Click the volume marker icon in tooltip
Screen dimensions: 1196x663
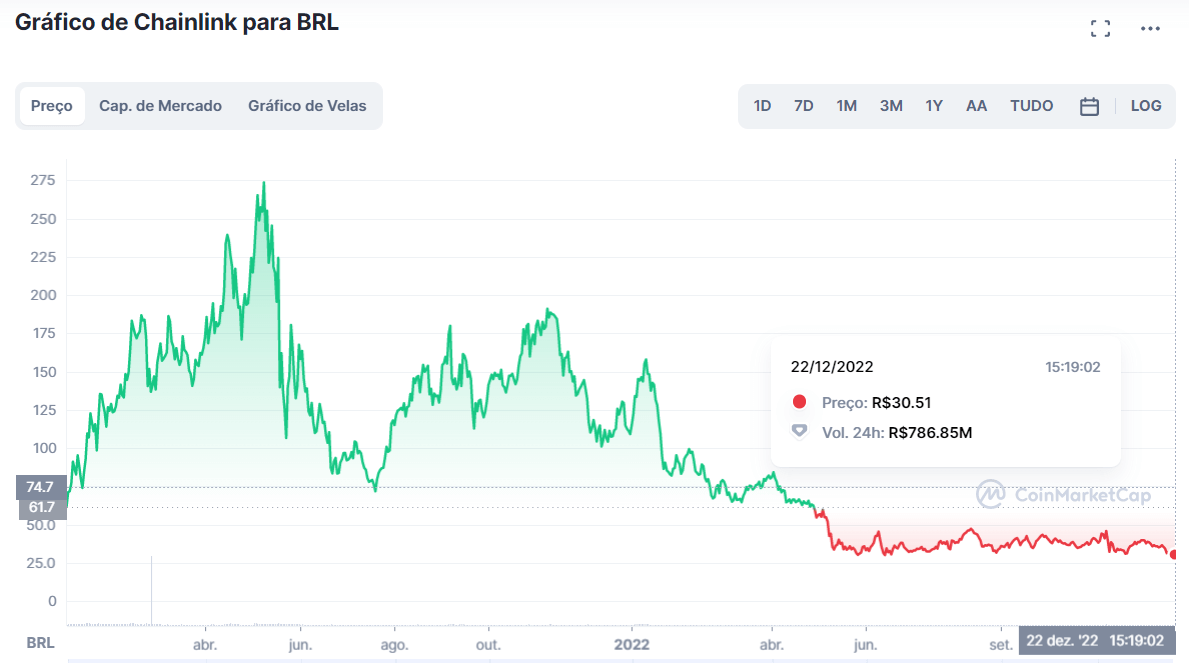click(799, 431)
